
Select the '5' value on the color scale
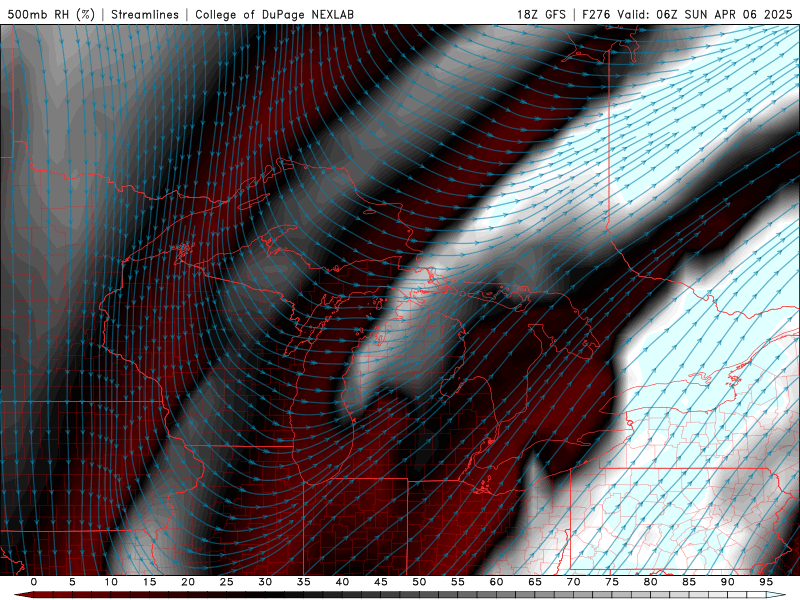pyautogui.click(x=72, y=582)
